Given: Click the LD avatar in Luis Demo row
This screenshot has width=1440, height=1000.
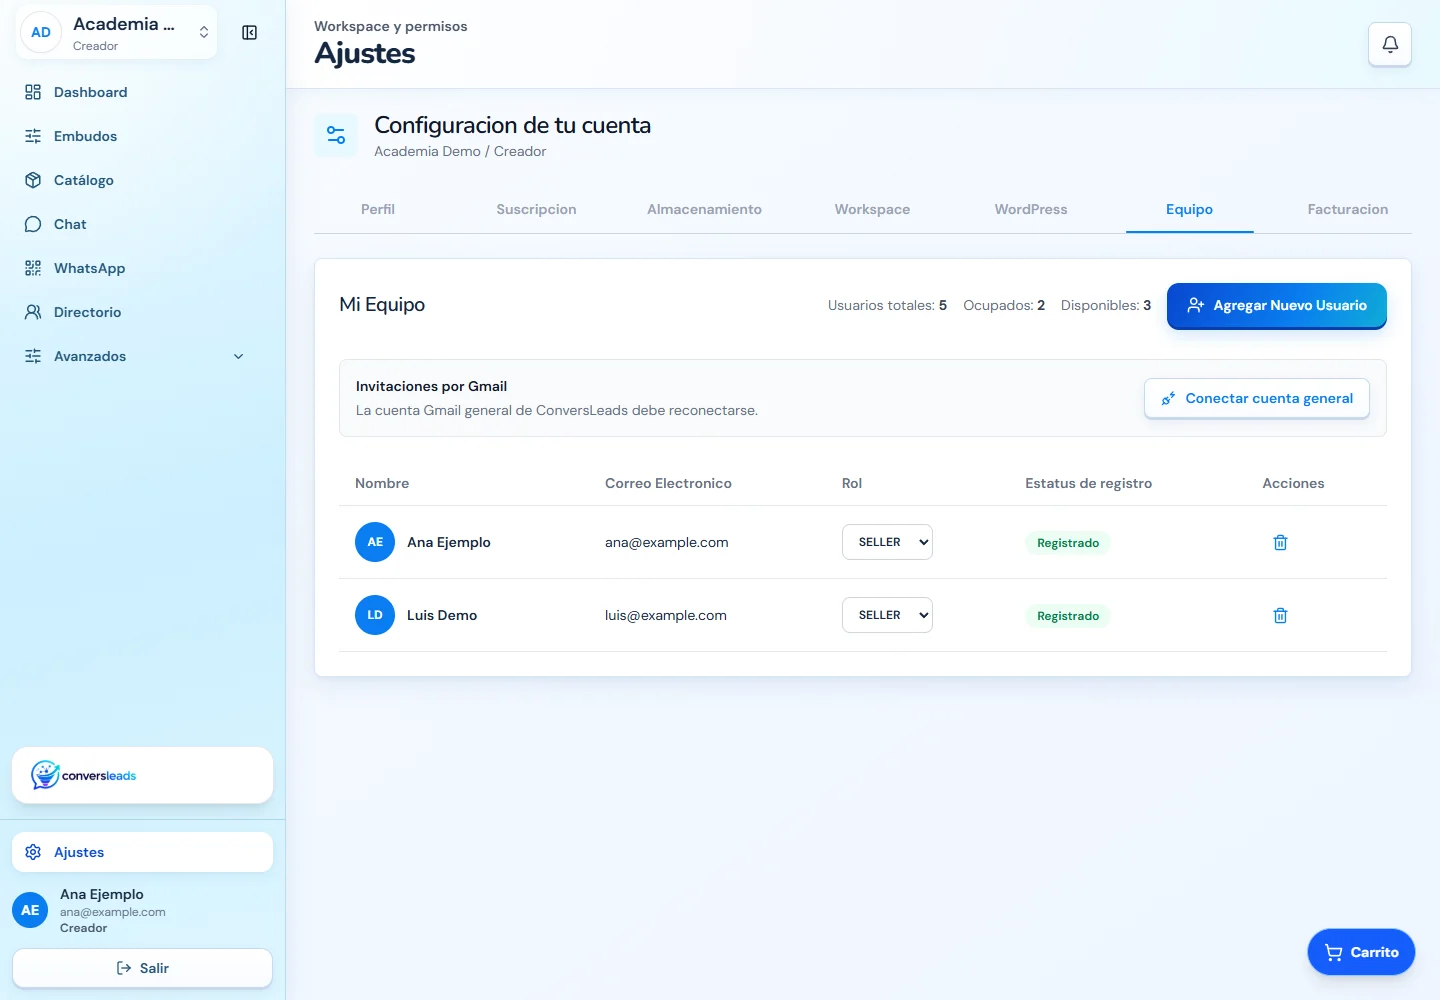Looking at the screenshot, I should point(375,615).
